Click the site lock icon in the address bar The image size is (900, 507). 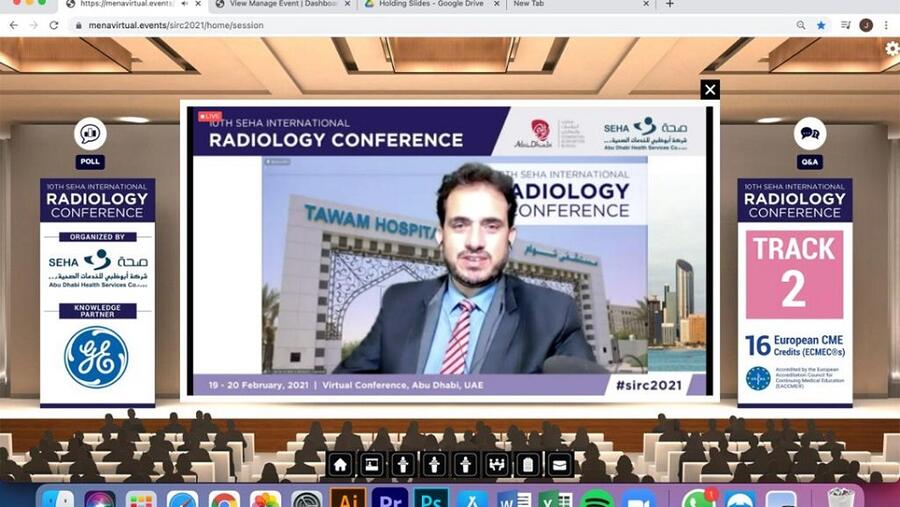click(79, 25)
